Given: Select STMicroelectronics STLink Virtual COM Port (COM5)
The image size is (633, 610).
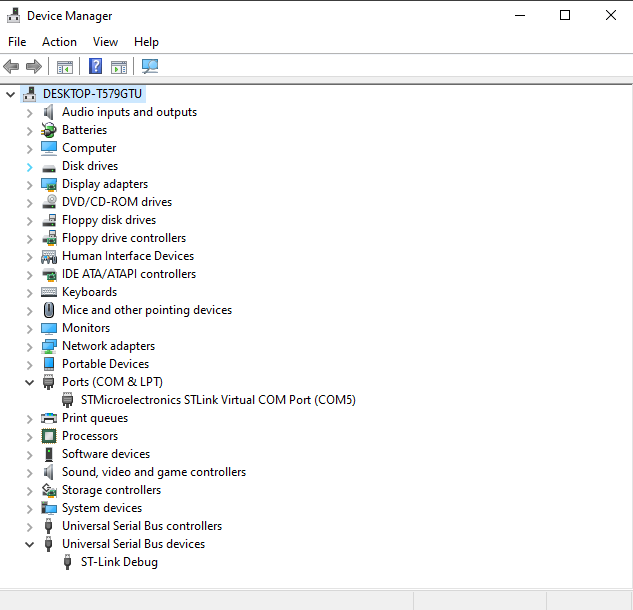Looking at the screenshot, I should [218, 400].
